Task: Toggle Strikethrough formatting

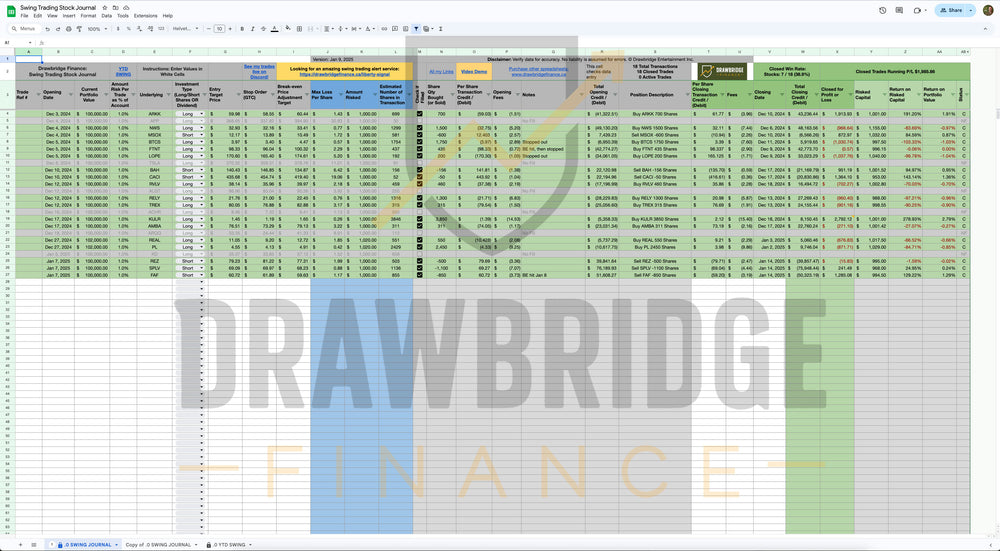Action: coord(263,29)
